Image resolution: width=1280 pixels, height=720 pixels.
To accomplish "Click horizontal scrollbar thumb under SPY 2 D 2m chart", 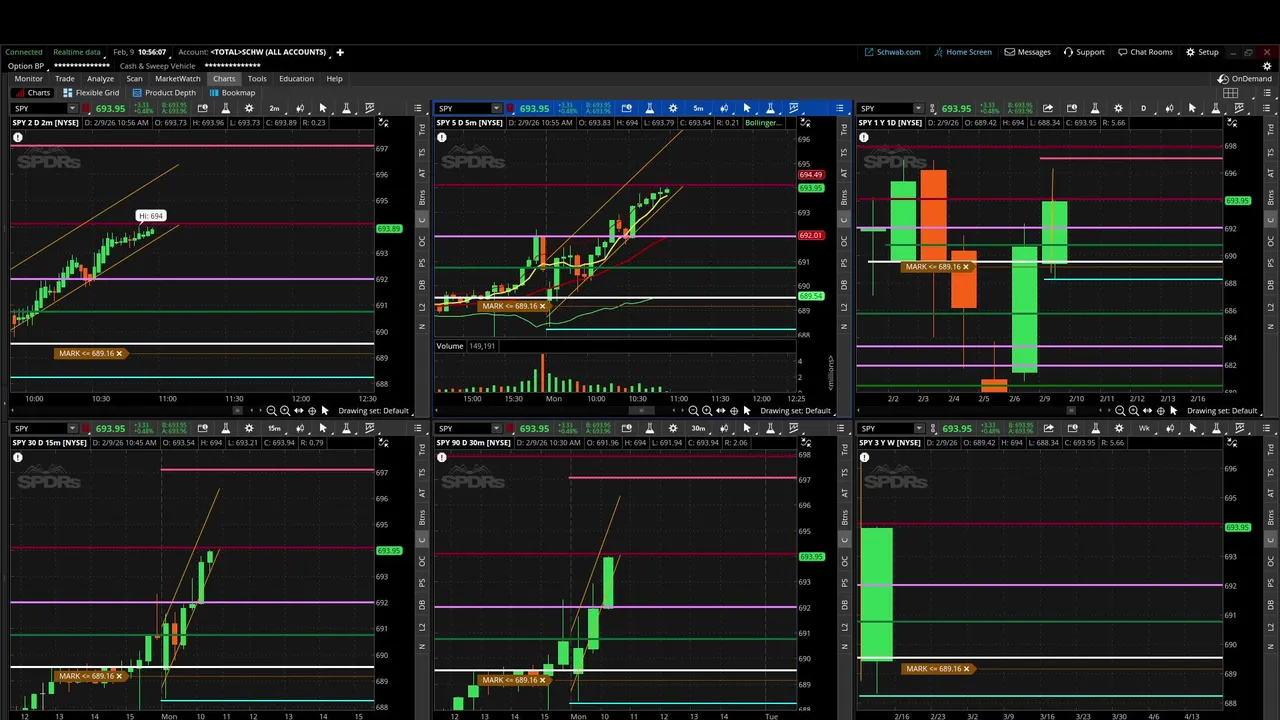I will 237,411.
